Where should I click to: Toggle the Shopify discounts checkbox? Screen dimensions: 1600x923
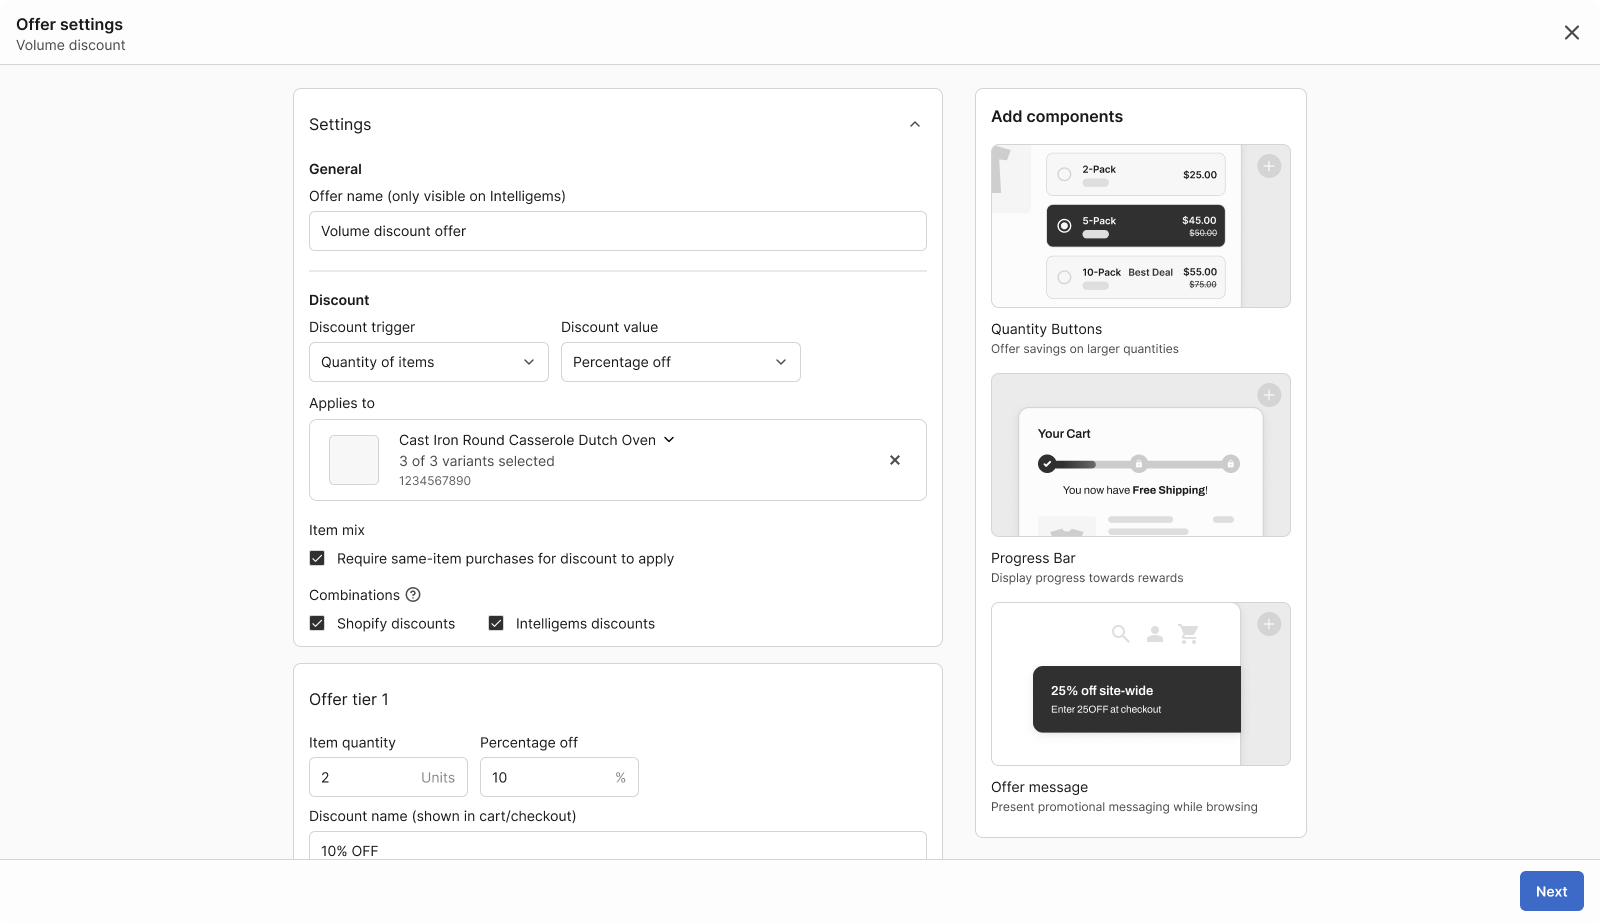[x=317, y=624]
